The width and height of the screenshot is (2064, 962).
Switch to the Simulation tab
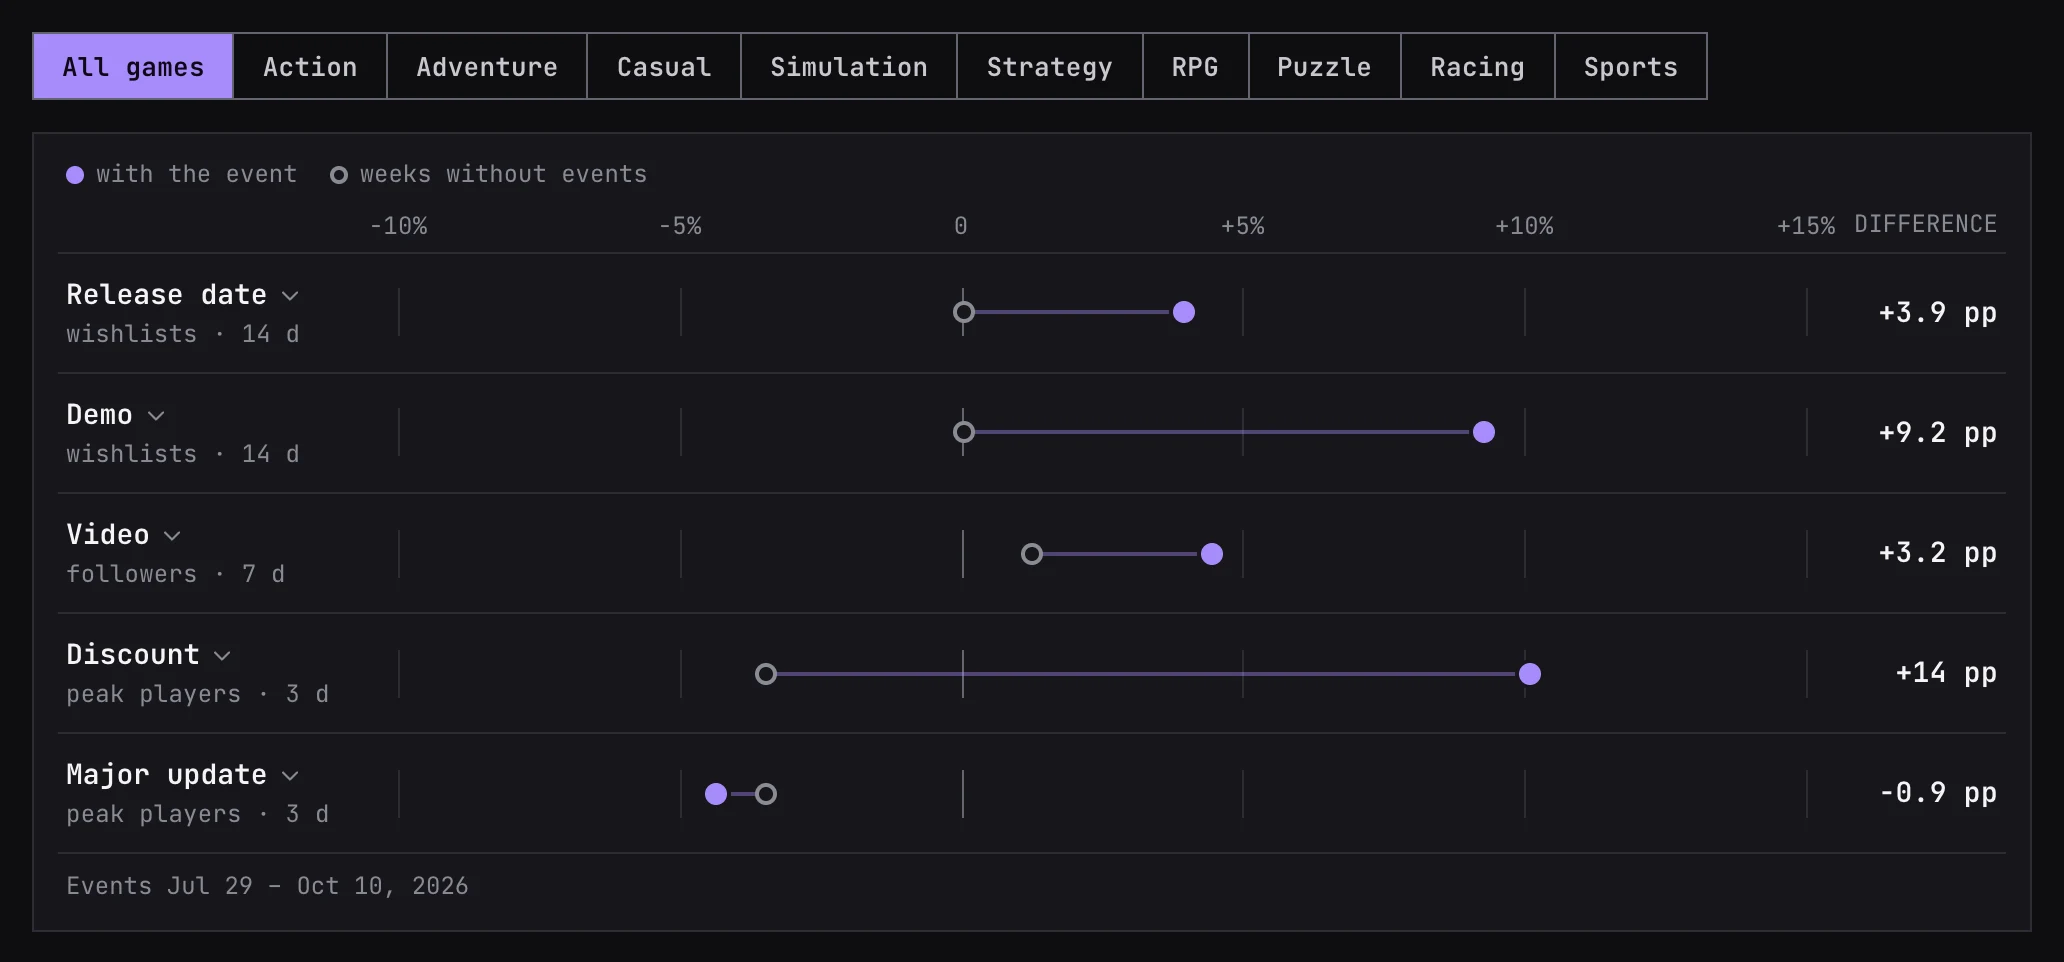[x=849, y=66]
